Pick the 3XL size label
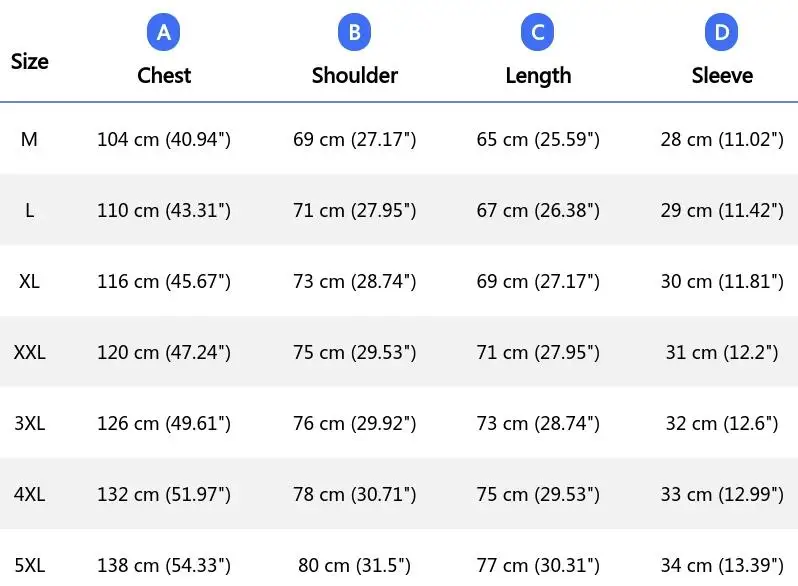The height and width of the screenshot is (586, 798). (30, 423)
